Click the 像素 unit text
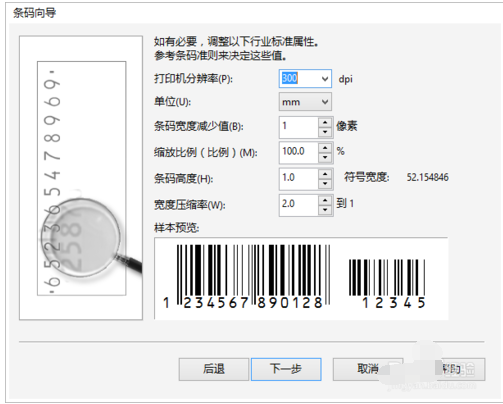The width and height of the screenshot is (503, 404). click(x=347, y=126)
